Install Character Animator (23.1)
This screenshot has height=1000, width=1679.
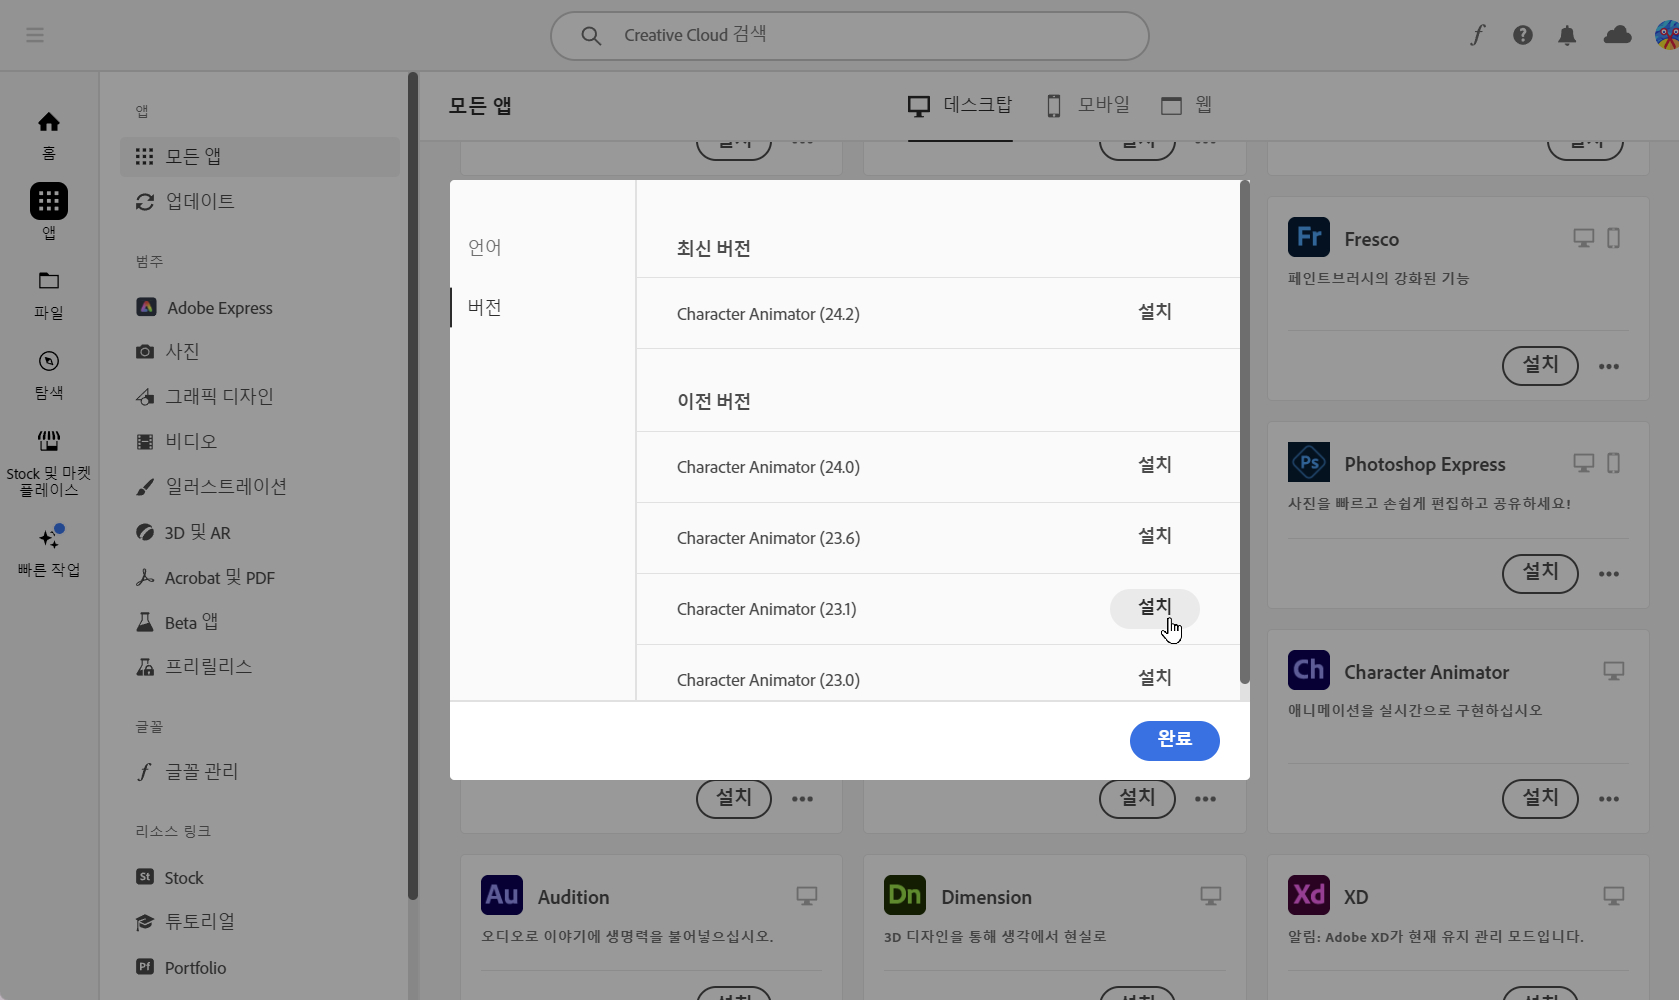1155,608
